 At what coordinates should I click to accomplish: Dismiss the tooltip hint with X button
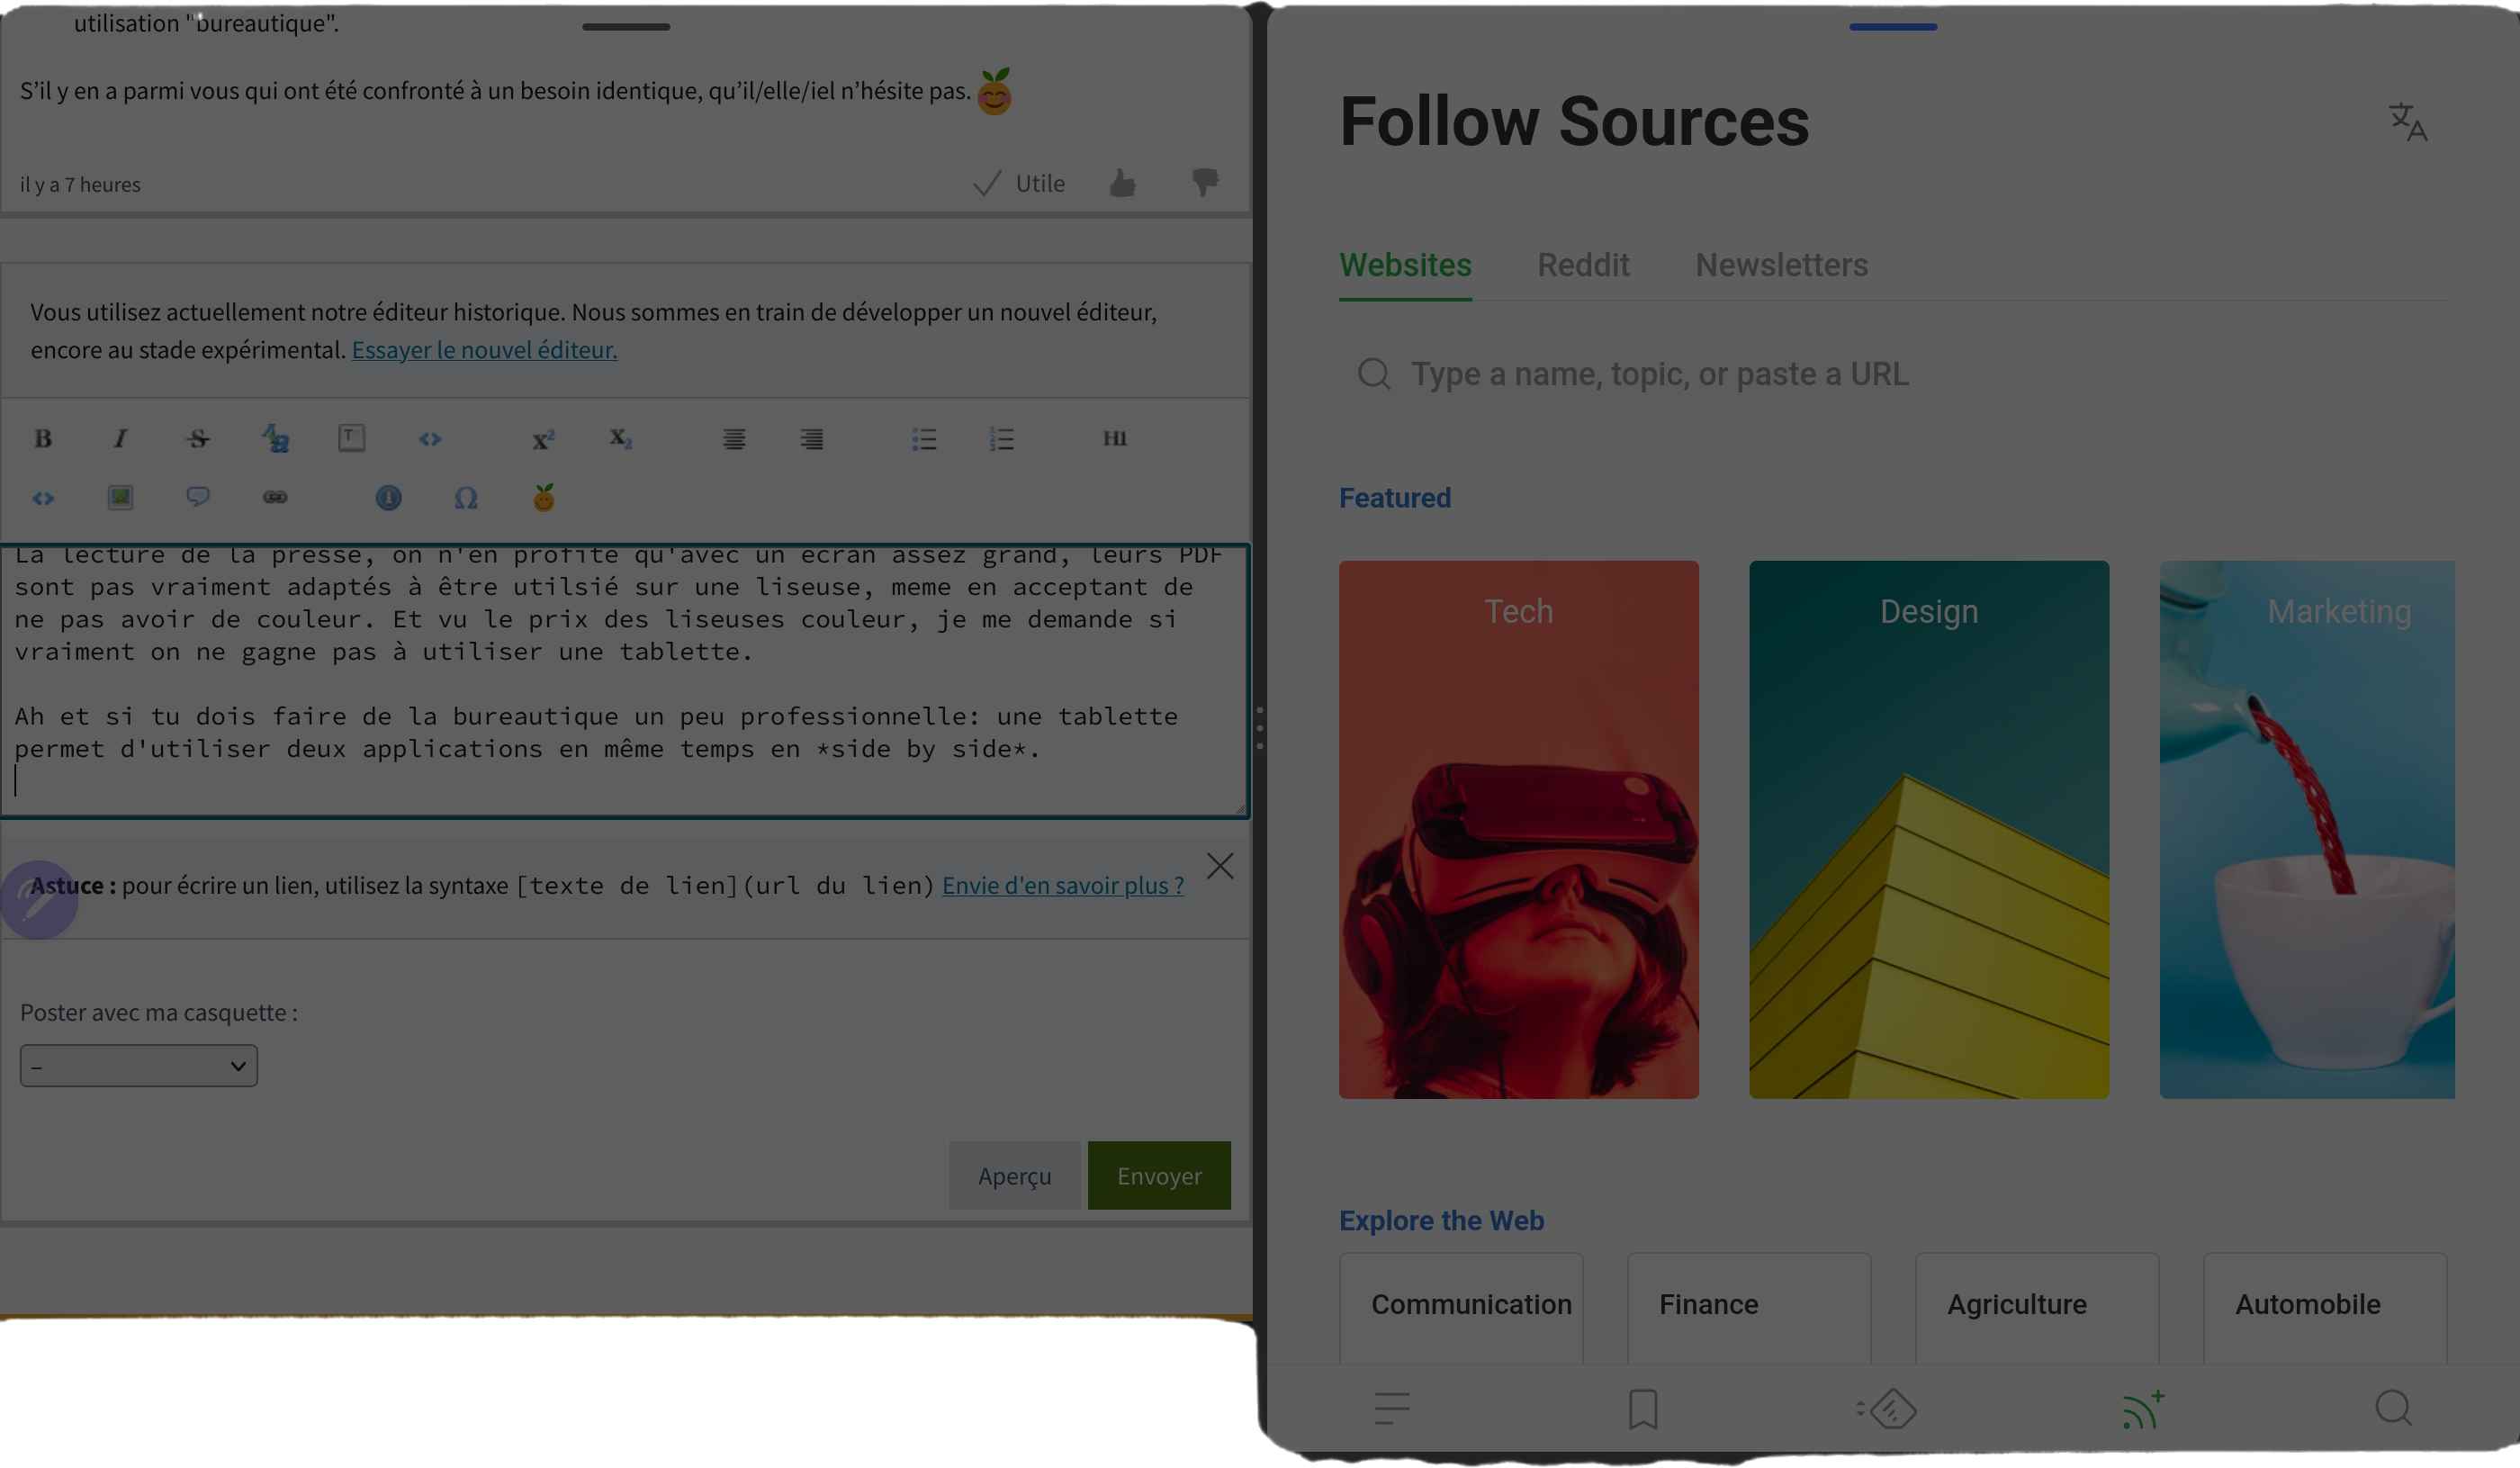point(1219,865)
